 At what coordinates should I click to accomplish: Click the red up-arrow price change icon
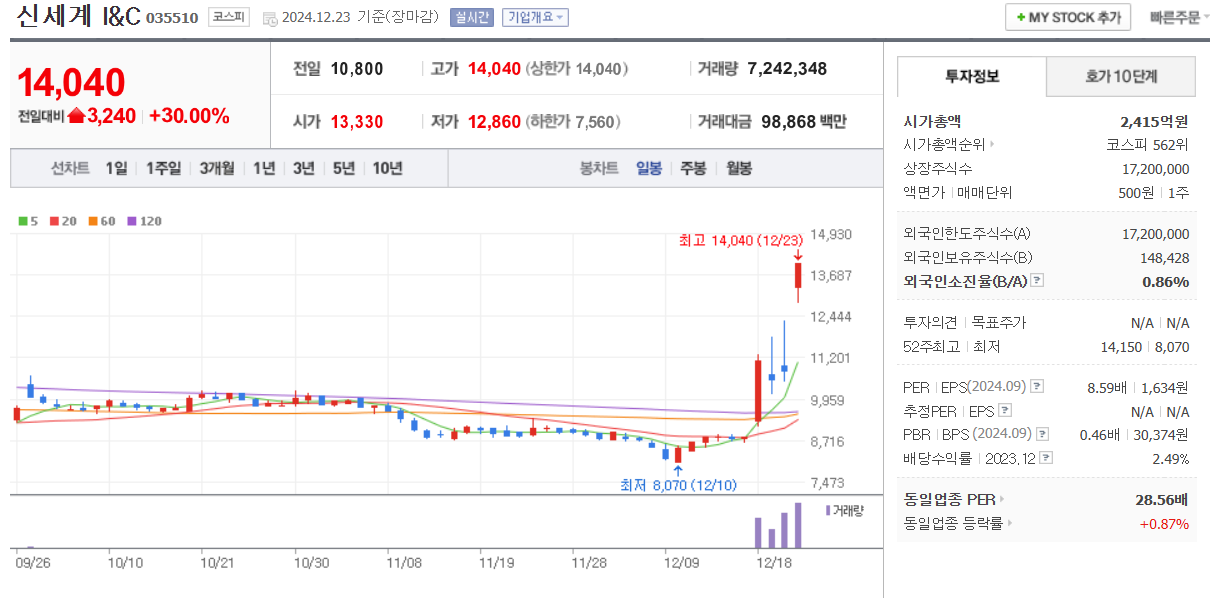click(x=76, y=116)
